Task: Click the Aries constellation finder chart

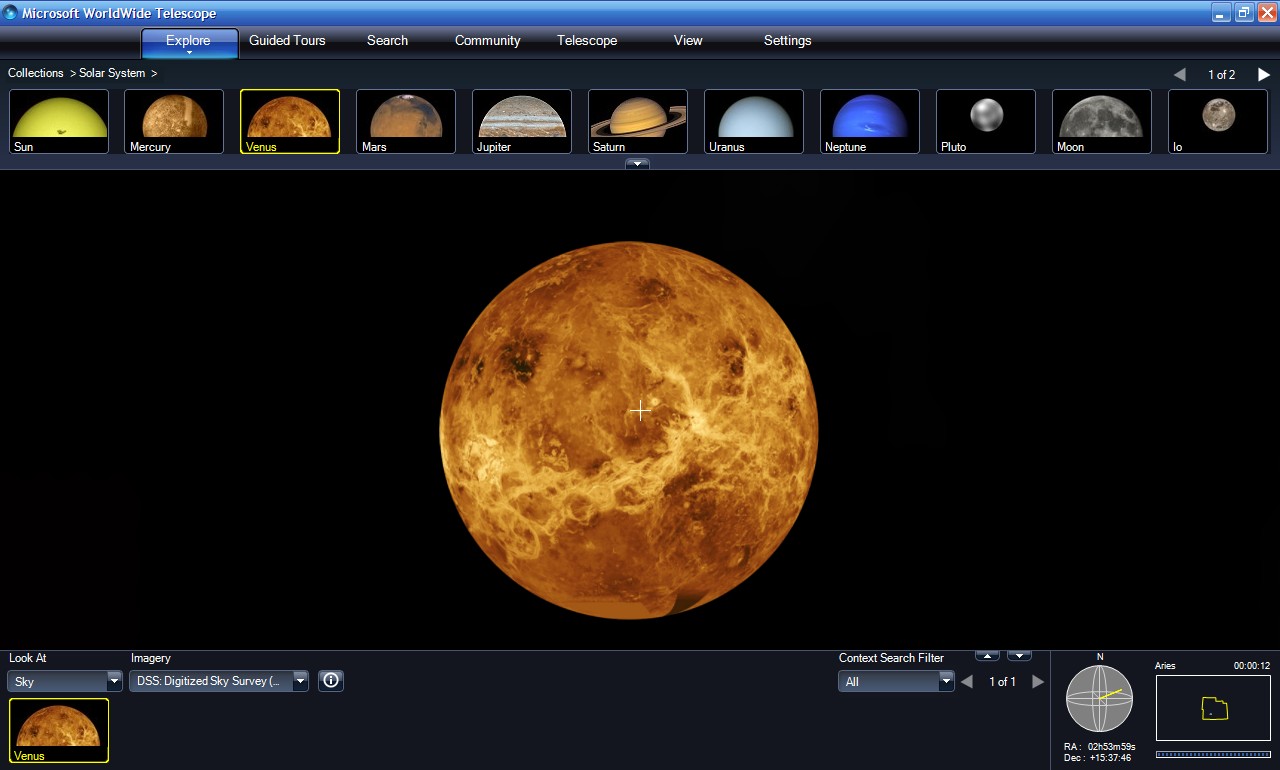Action: point(1213,708)
